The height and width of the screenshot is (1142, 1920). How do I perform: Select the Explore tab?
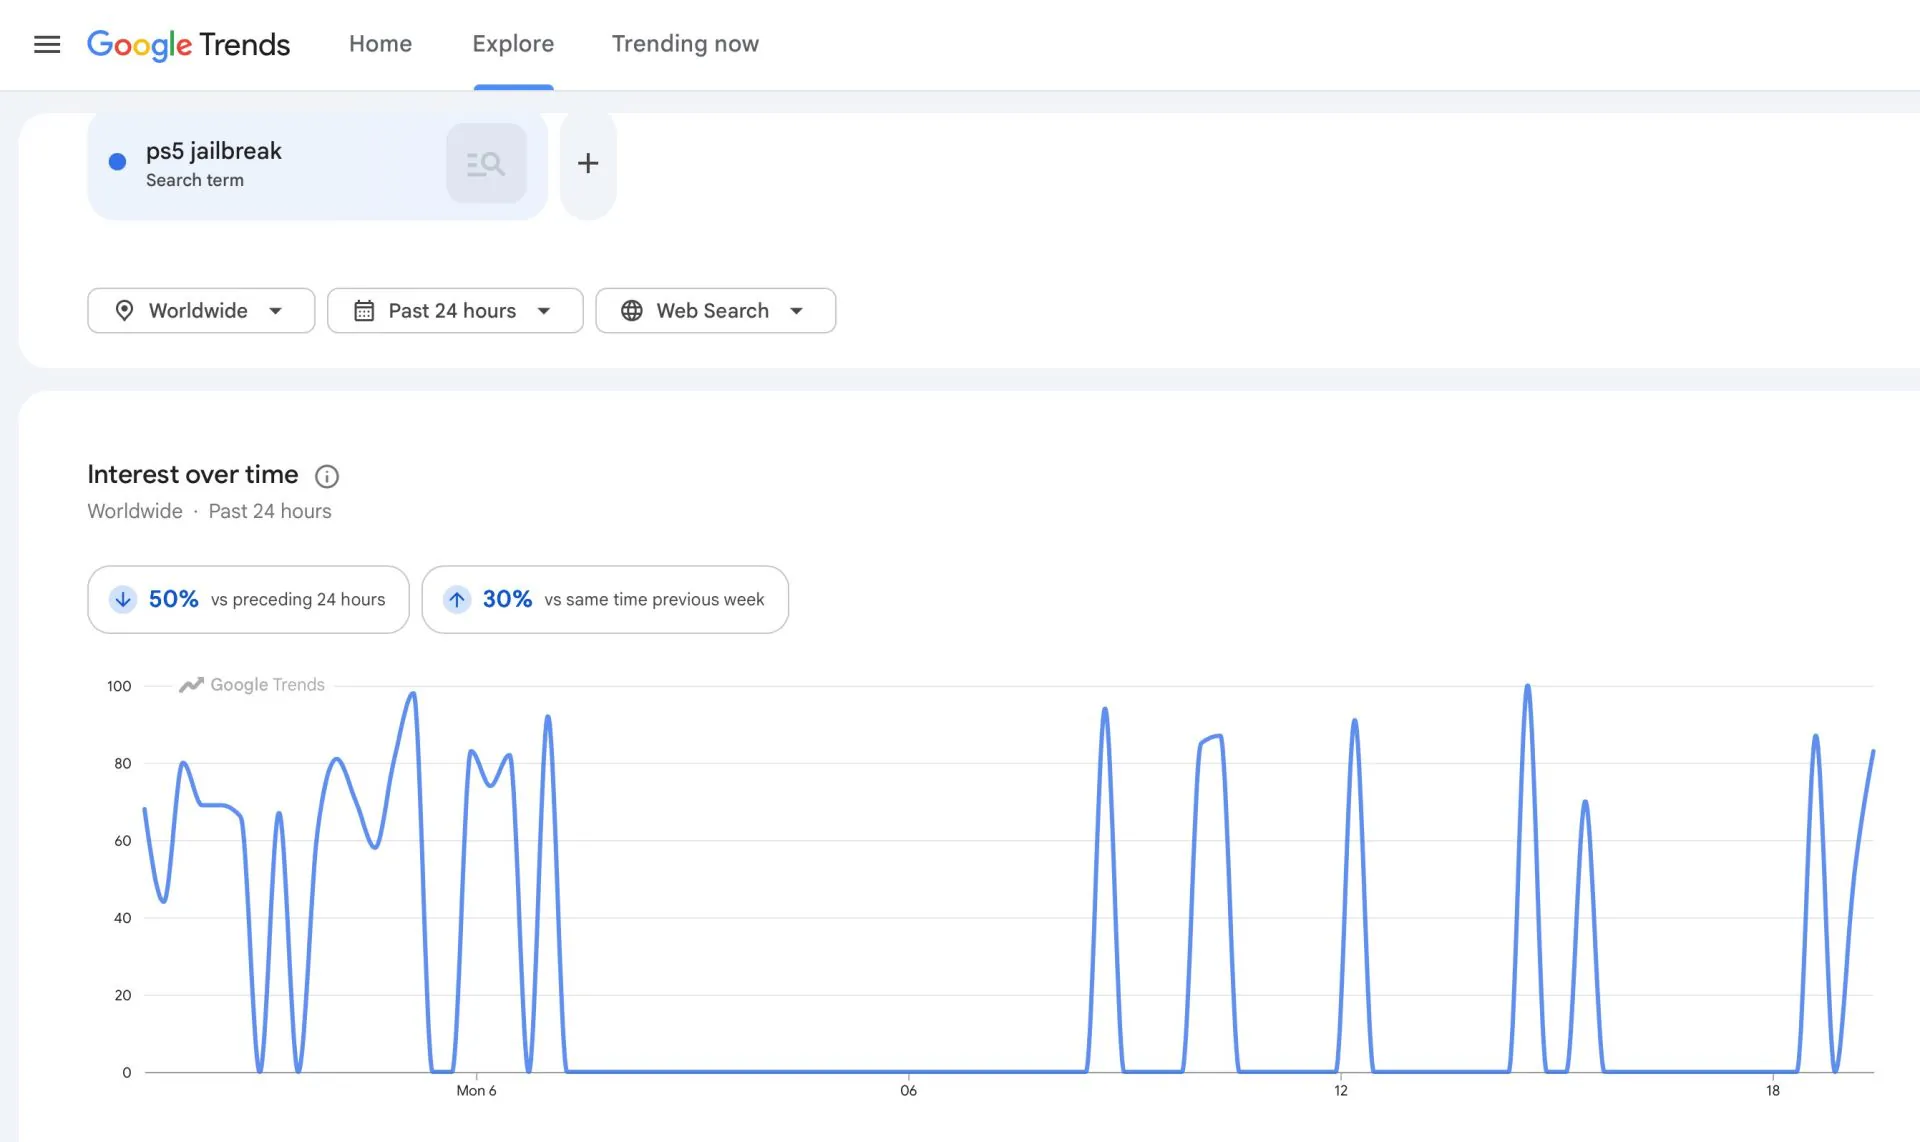pyautogui.click(x=513, y=44)
